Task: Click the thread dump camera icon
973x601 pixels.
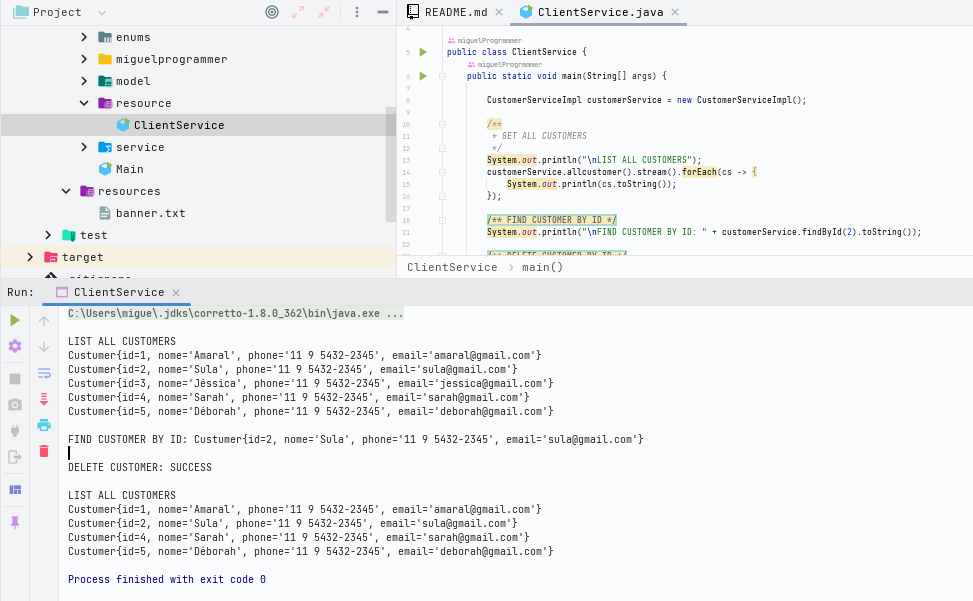Action: click(x=15, y=404)
